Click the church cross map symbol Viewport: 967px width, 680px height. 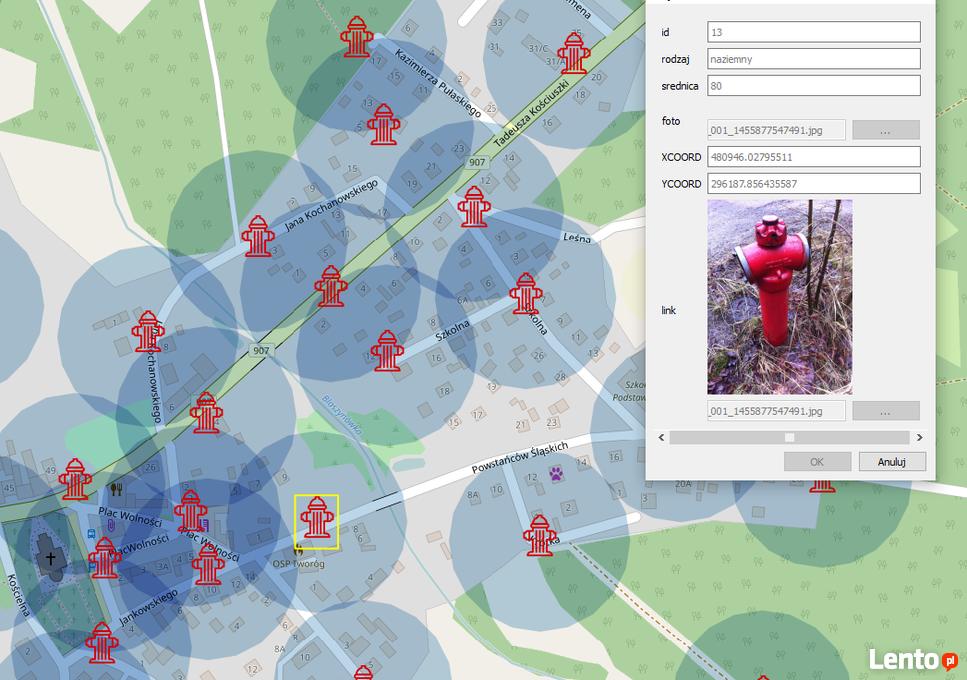coord(51,558)
